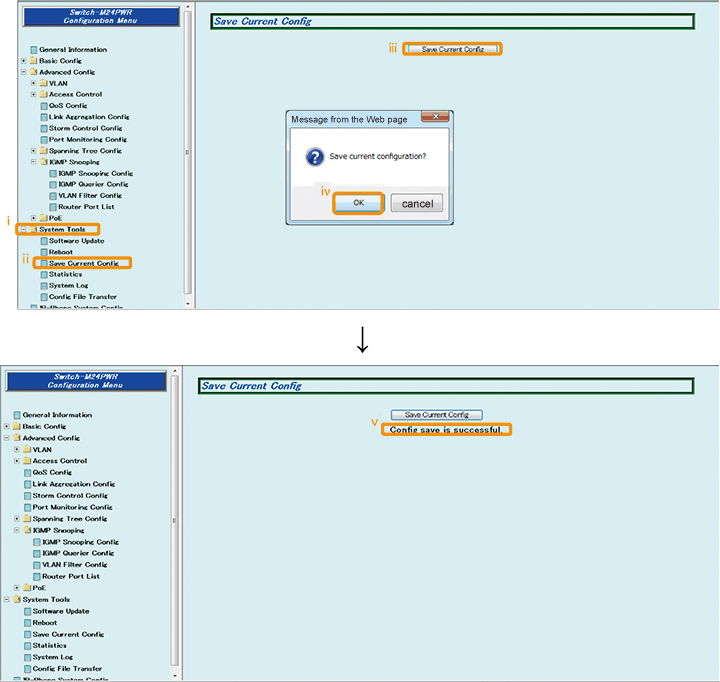Close the 'Message from the Web page' dialog
This screenshot has width=720, height=682.
point(435,118)
